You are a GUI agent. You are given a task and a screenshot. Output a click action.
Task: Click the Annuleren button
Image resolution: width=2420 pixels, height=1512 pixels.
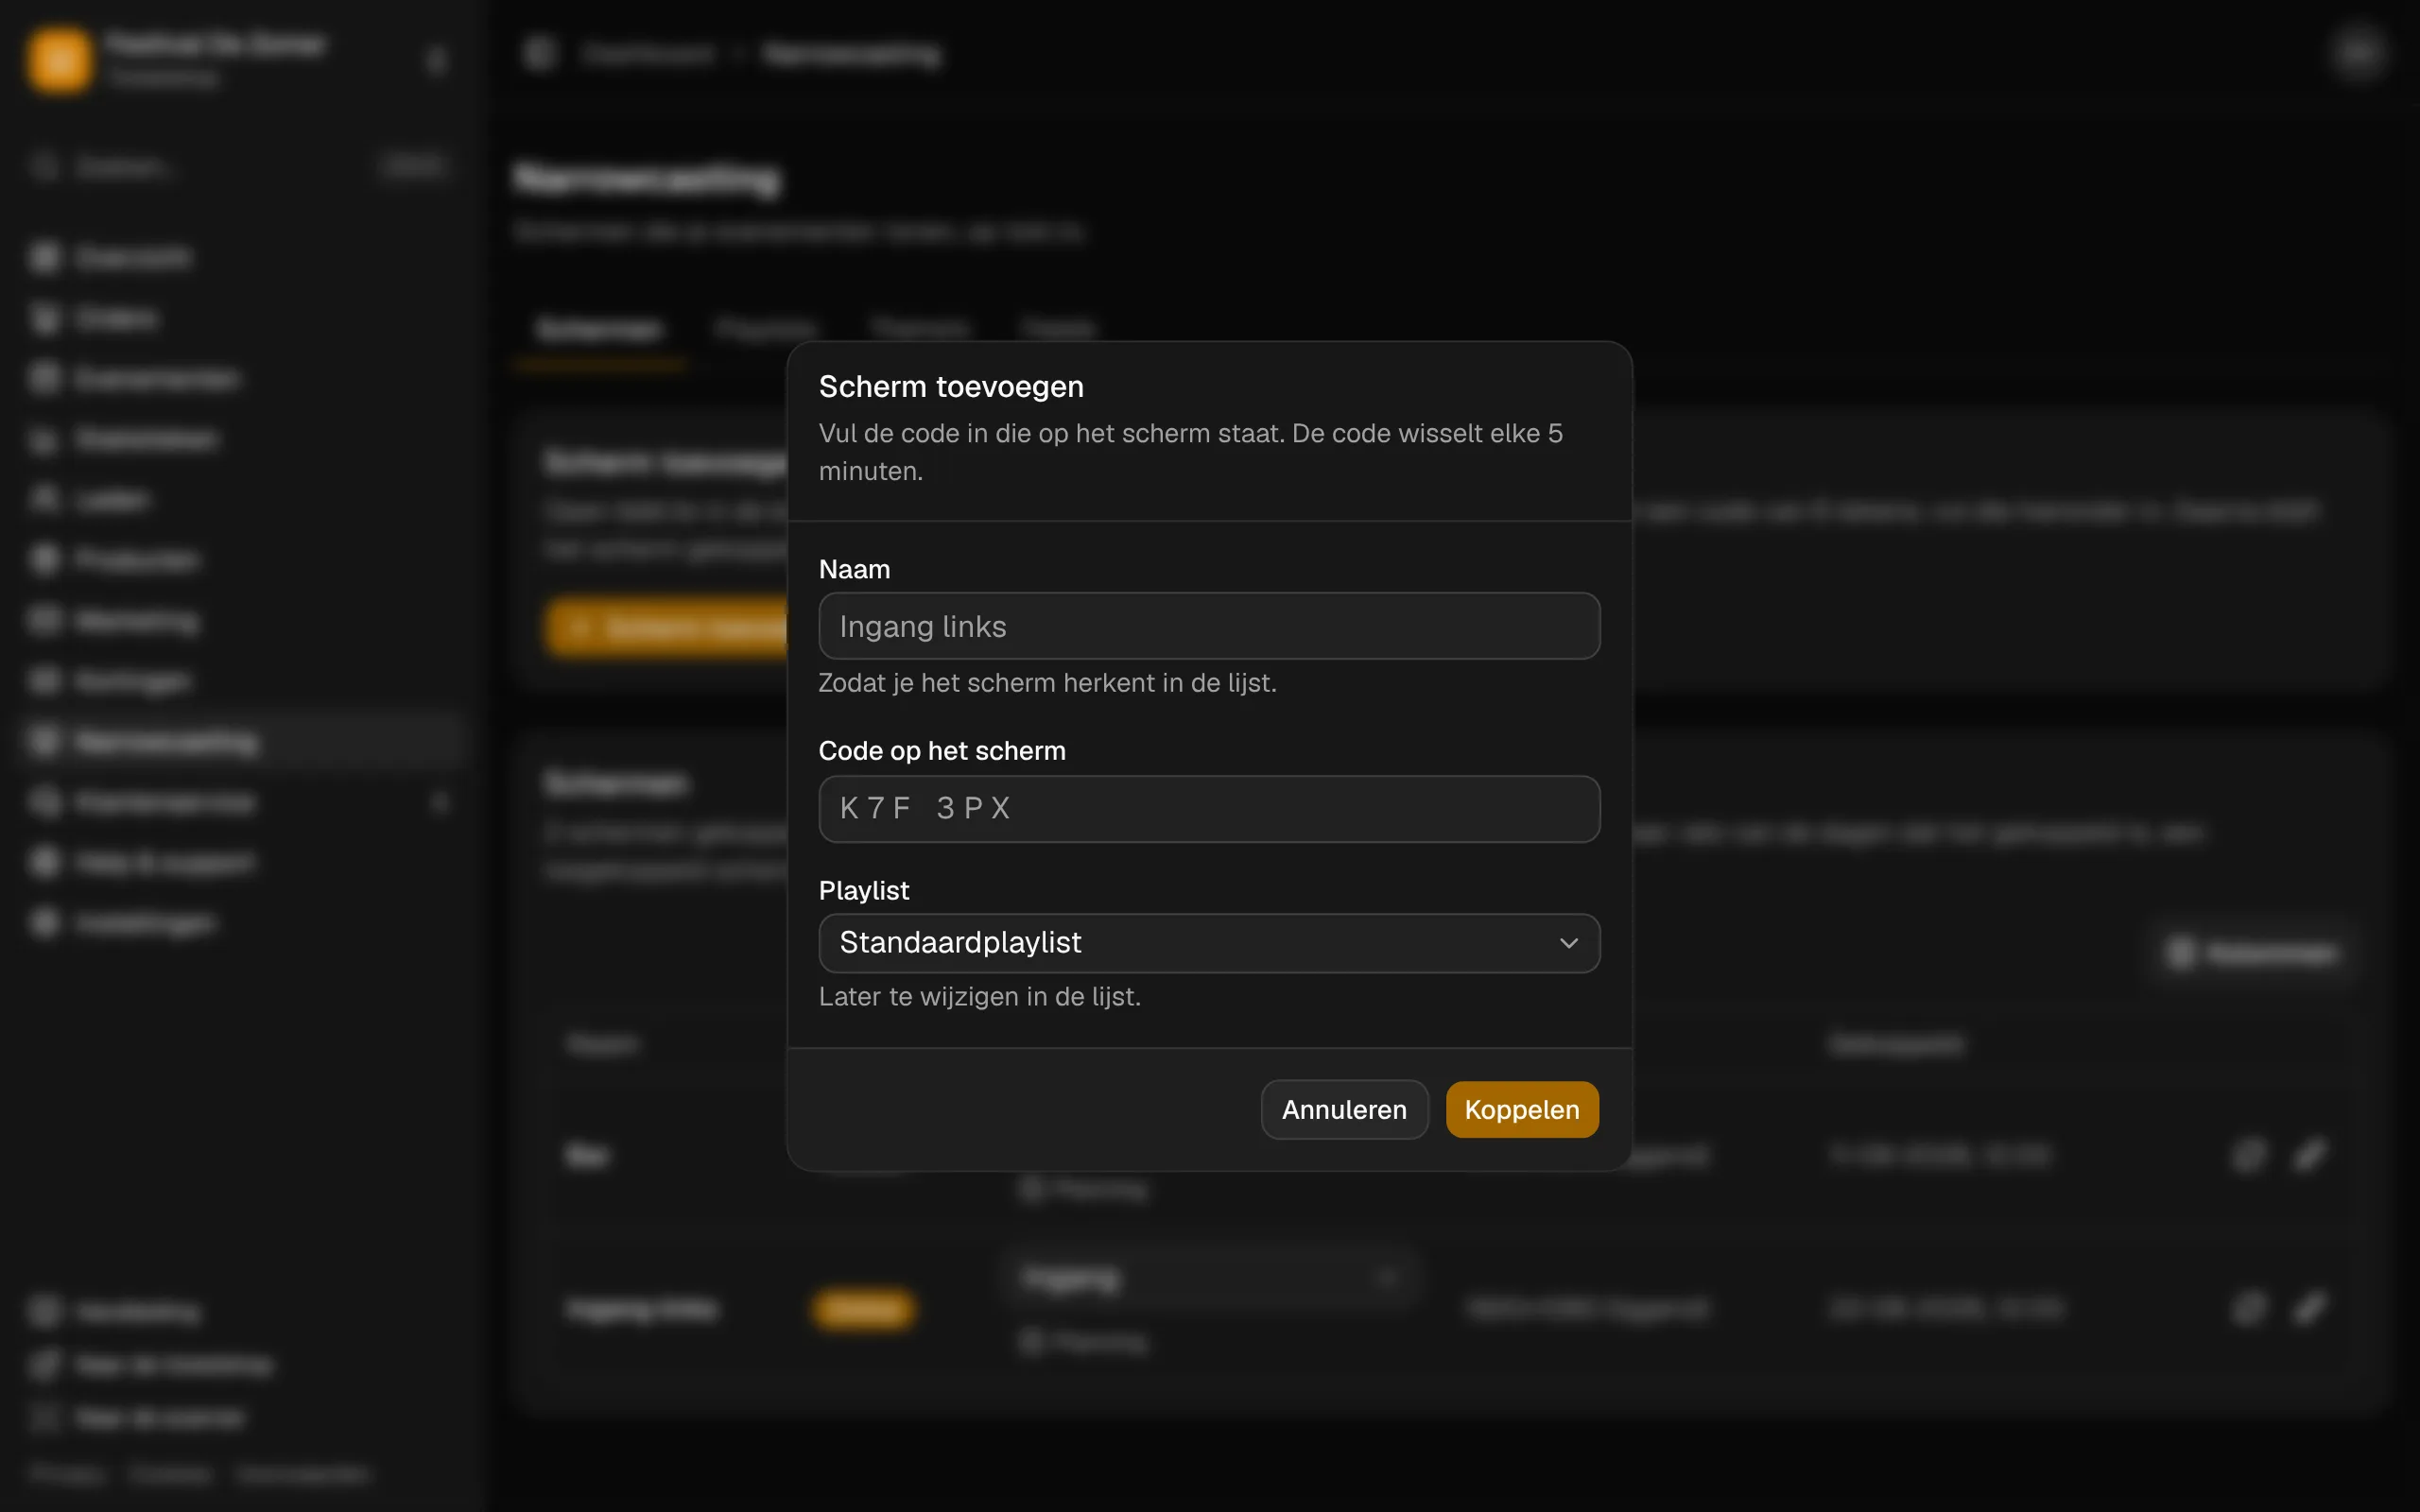click(1344, 1109)
